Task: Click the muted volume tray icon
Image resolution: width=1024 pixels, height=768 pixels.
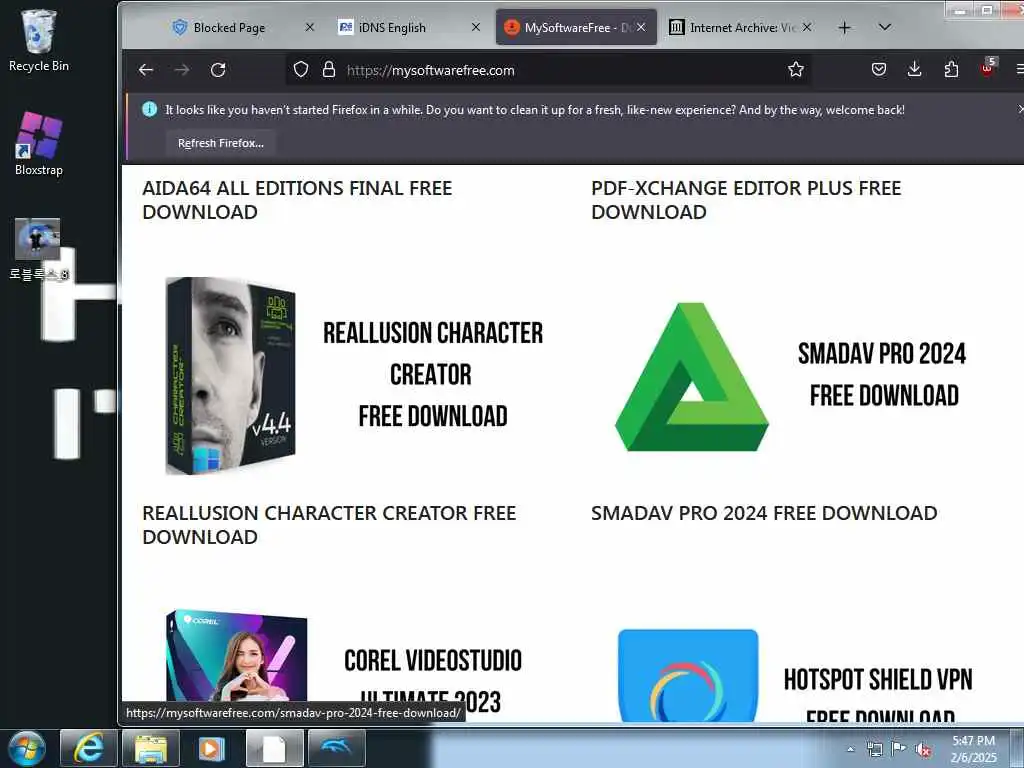Action: tap(923, 749)
